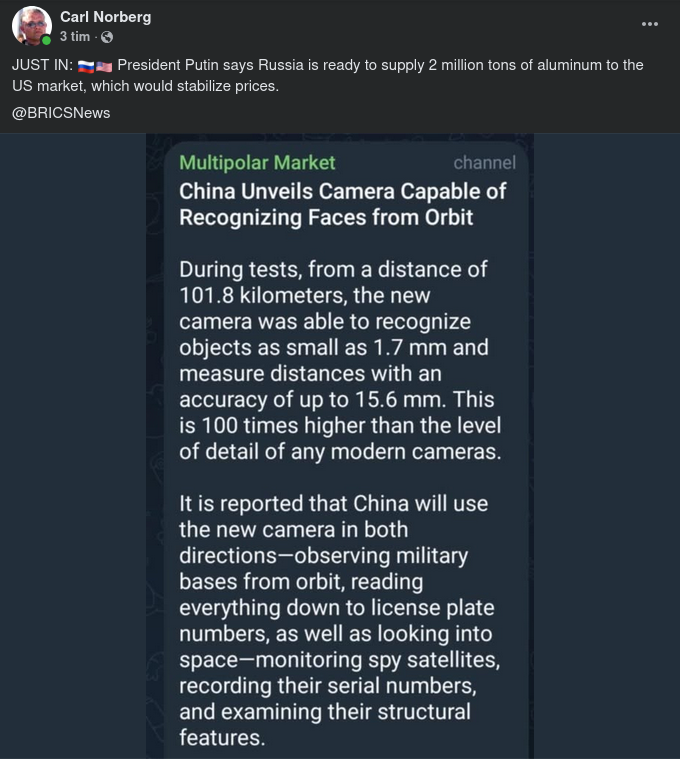Click the "Multipolar Market" channel name
Screen dimensions: 680x759
257,162
